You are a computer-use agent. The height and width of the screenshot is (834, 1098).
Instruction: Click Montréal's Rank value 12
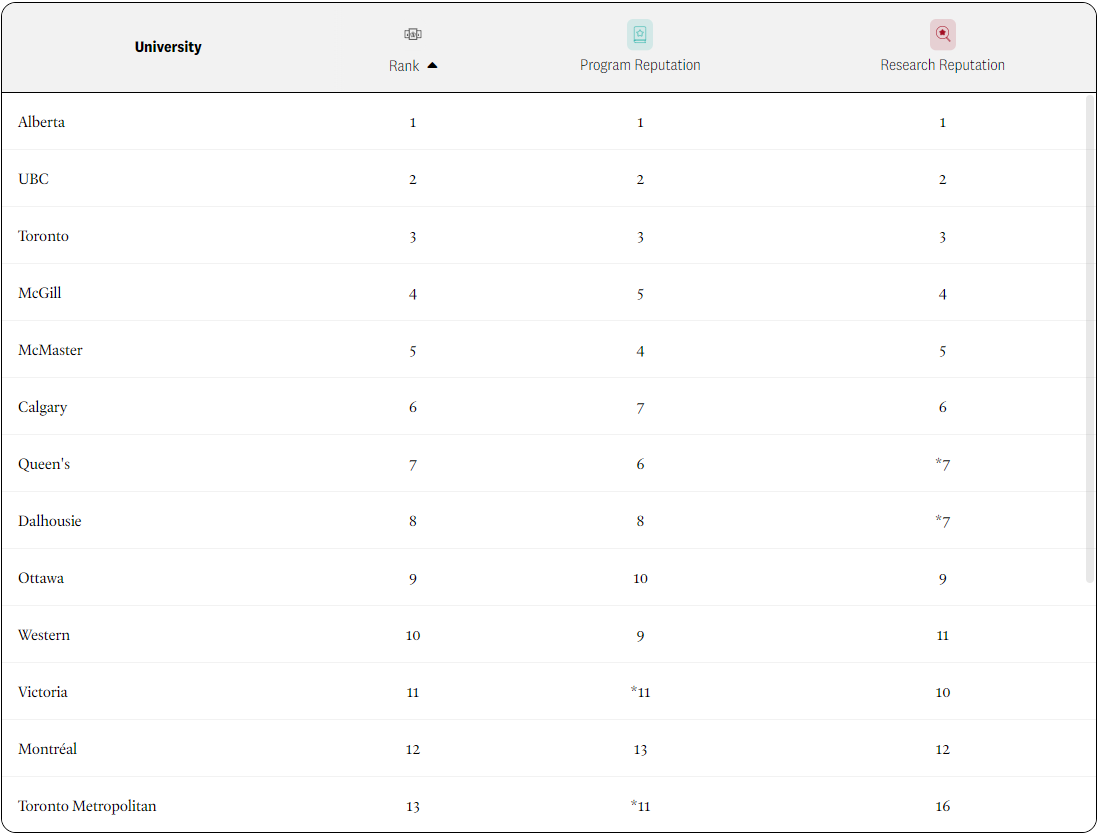(413, 750)
